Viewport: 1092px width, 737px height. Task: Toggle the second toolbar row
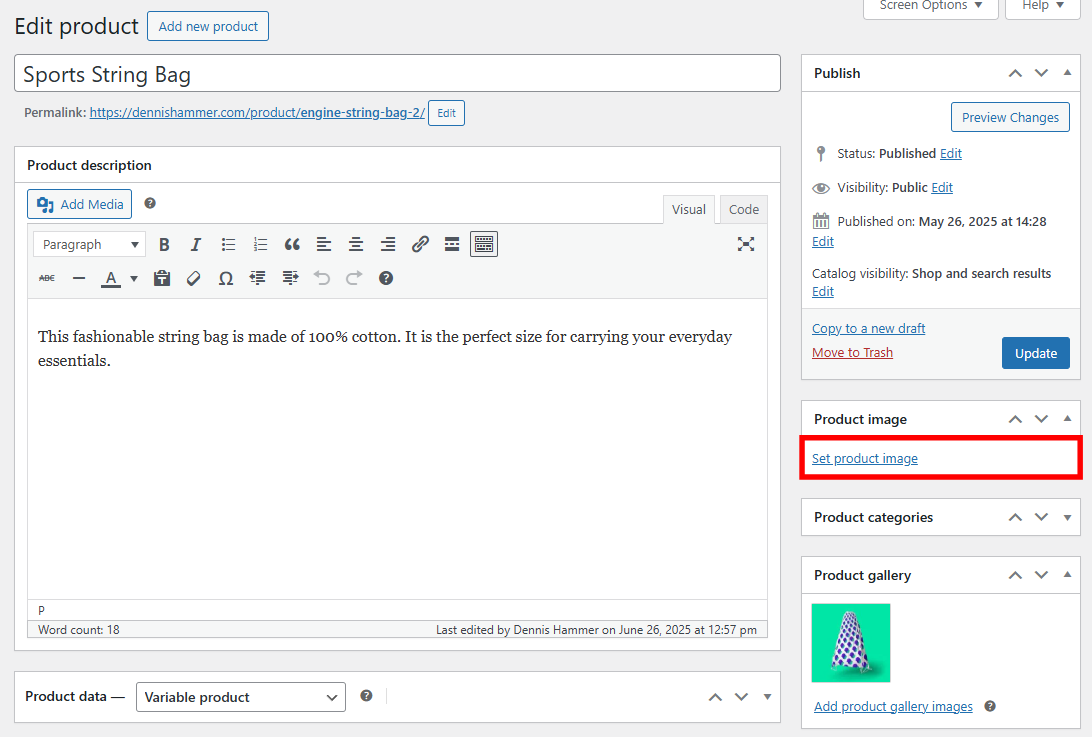coord(484,243)
